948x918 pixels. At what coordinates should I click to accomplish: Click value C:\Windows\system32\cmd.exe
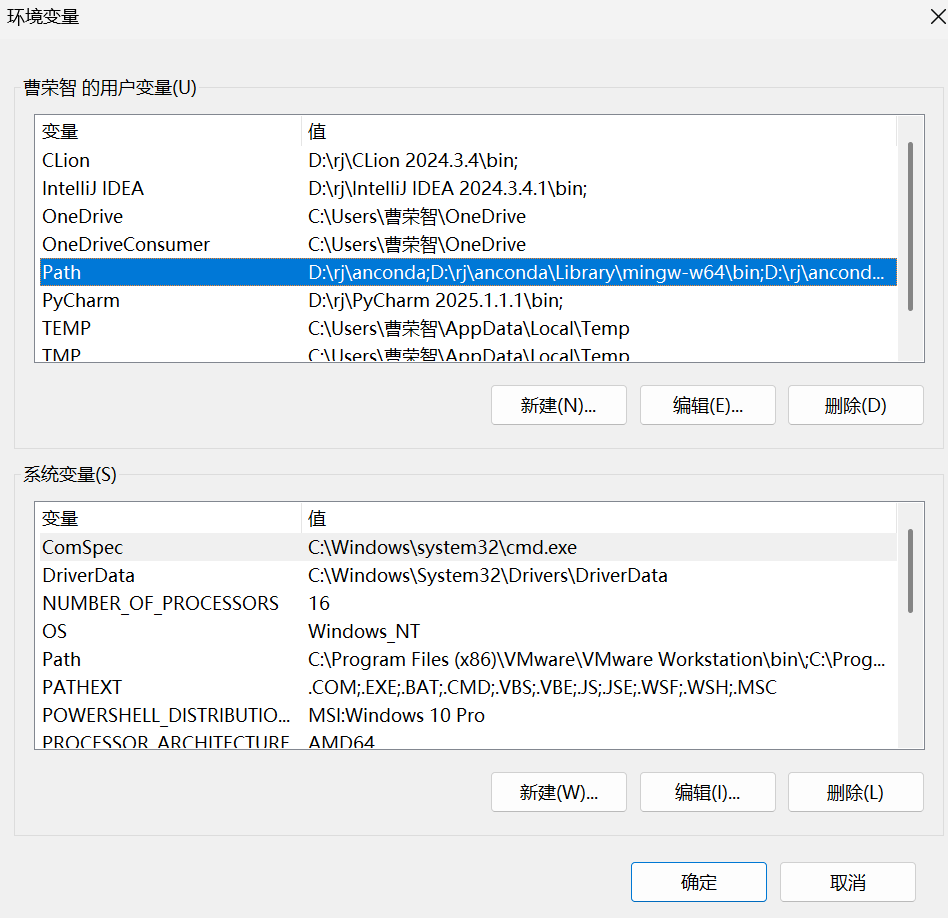point(442,547)
